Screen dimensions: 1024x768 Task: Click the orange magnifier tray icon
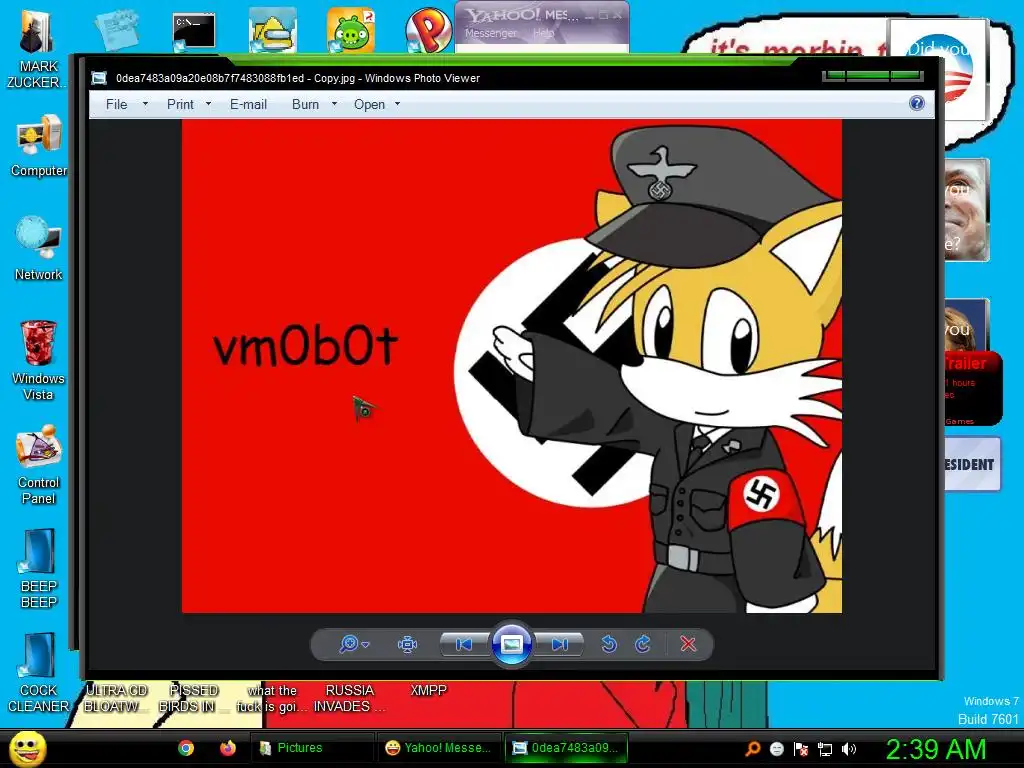click(752, 748)
